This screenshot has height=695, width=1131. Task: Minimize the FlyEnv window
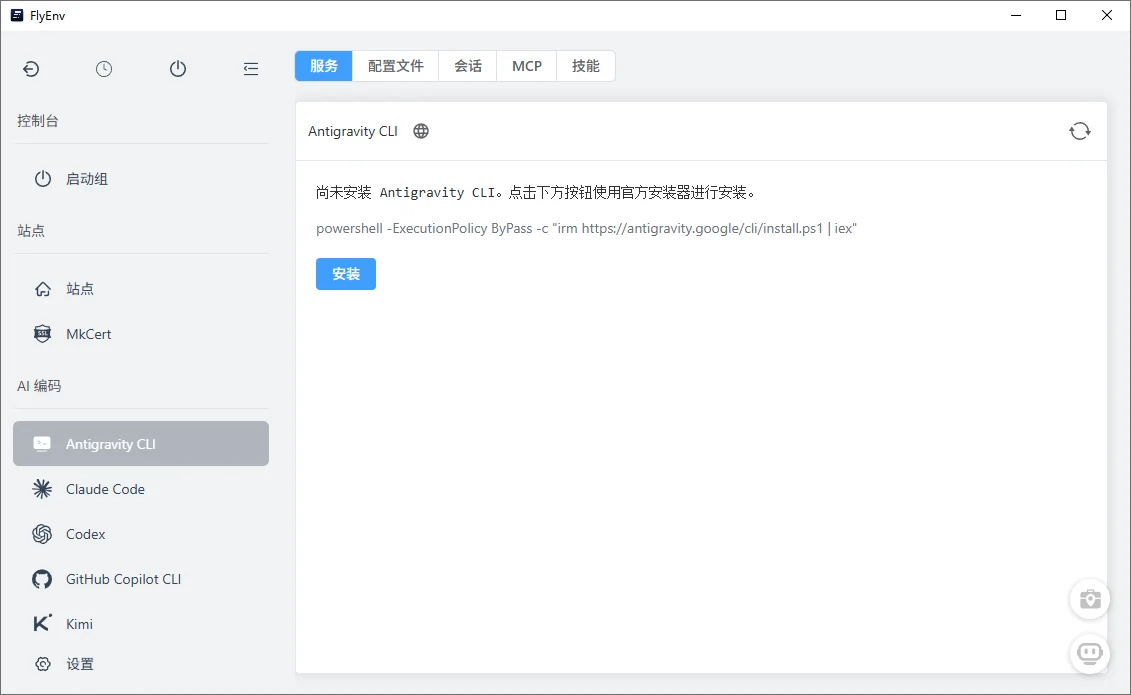click(1016, 15)
